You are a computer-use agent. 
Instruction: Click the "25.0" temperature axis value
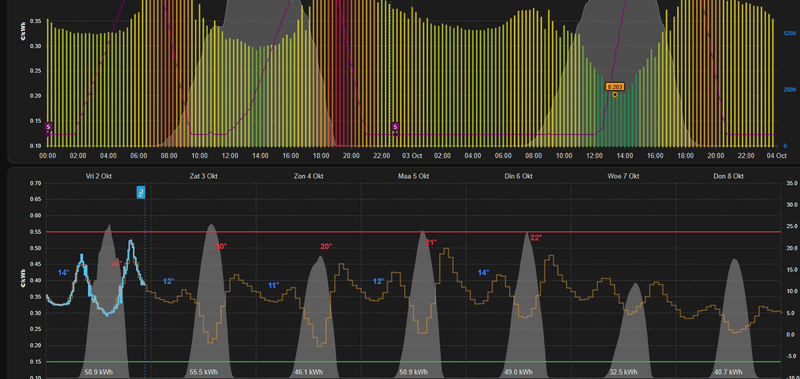coord(792,226)
